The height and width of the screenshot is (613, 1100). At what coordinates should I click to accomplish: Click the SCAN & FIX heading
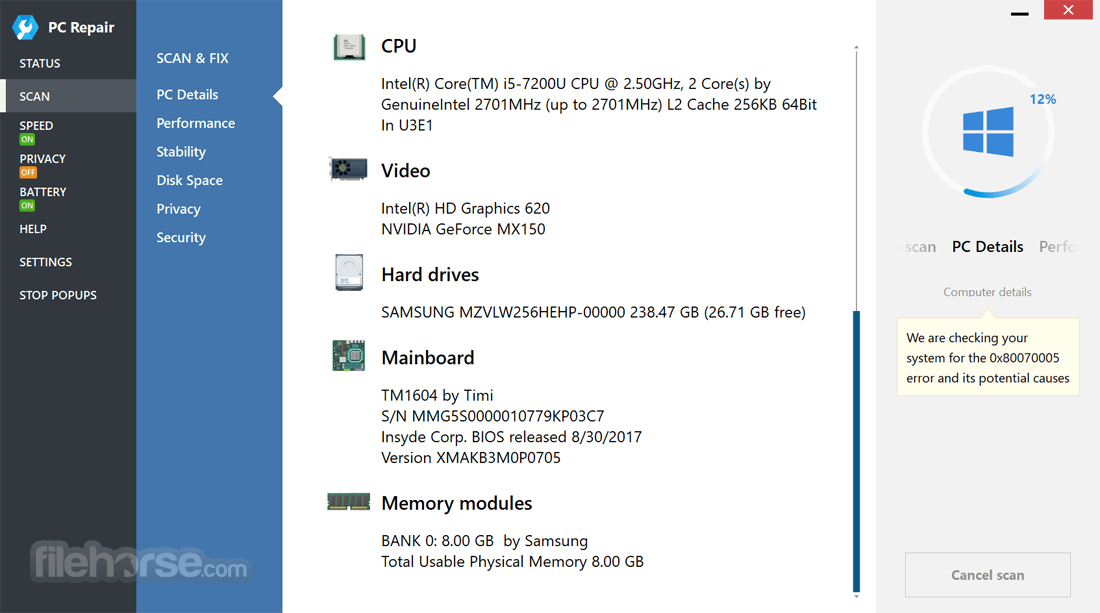coord(192,58)
